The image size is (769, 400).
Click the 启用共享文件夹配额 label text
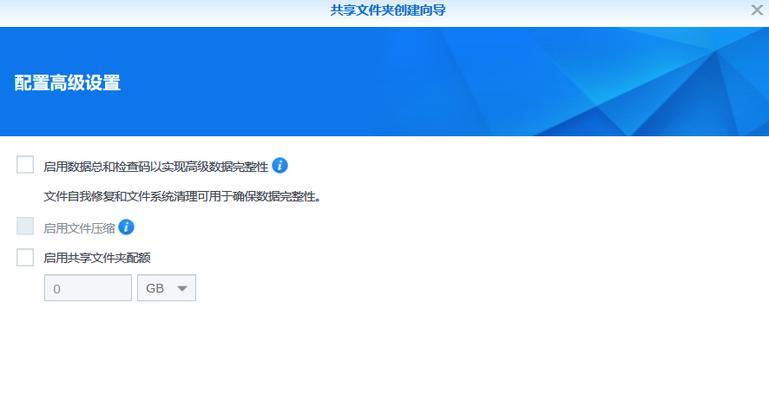[97, 258]
